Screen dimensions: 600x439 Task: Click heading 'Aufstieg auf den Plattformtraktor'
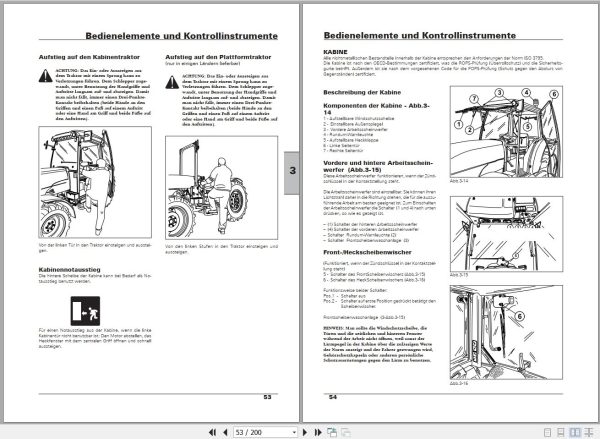[x=218, y=57]
